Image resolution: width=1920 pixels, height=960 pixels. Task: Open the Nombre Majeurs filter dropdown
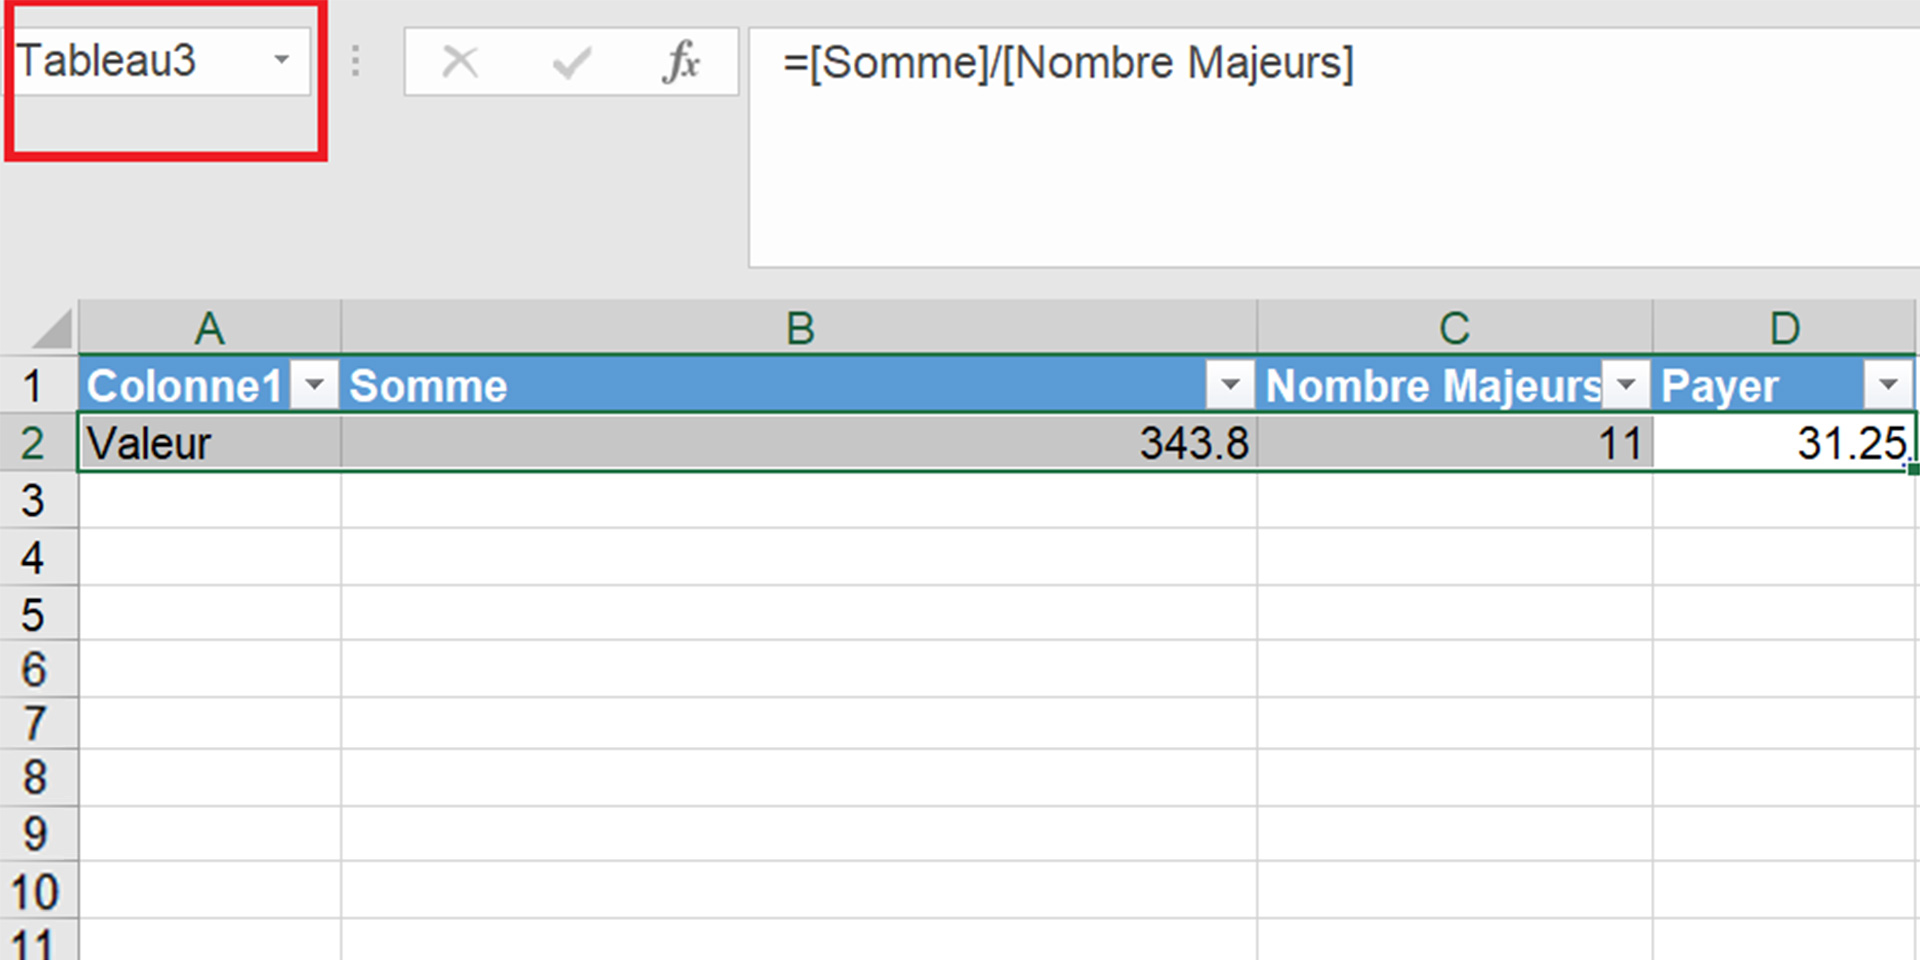click(1627, 384)
